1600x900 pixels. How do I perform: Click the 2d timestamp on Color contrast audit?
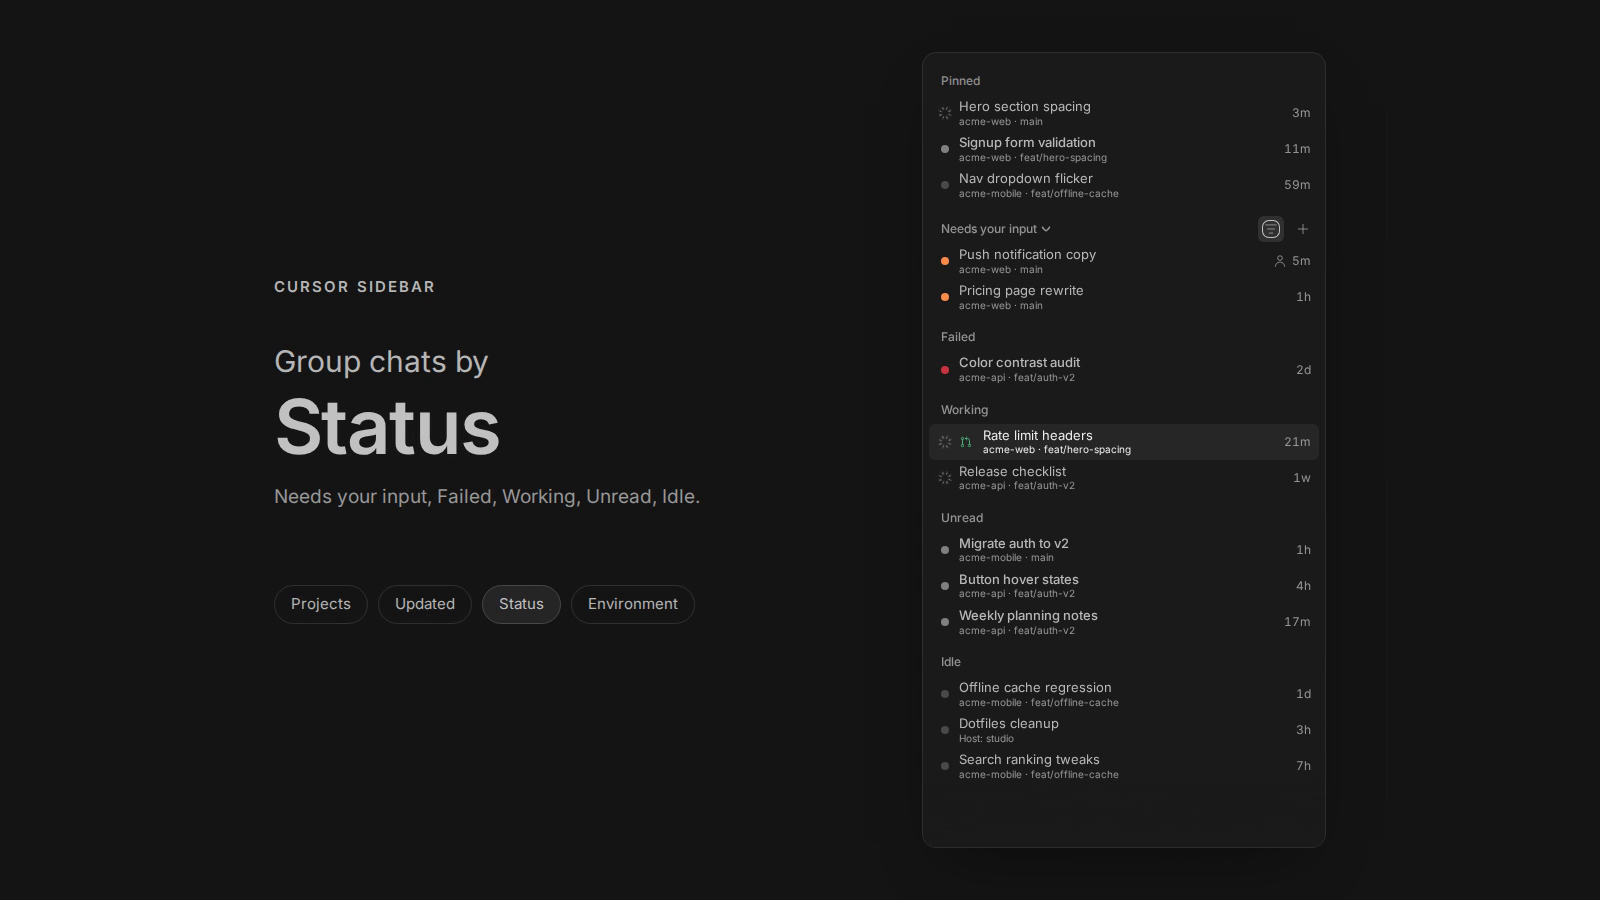[1303, 370]
